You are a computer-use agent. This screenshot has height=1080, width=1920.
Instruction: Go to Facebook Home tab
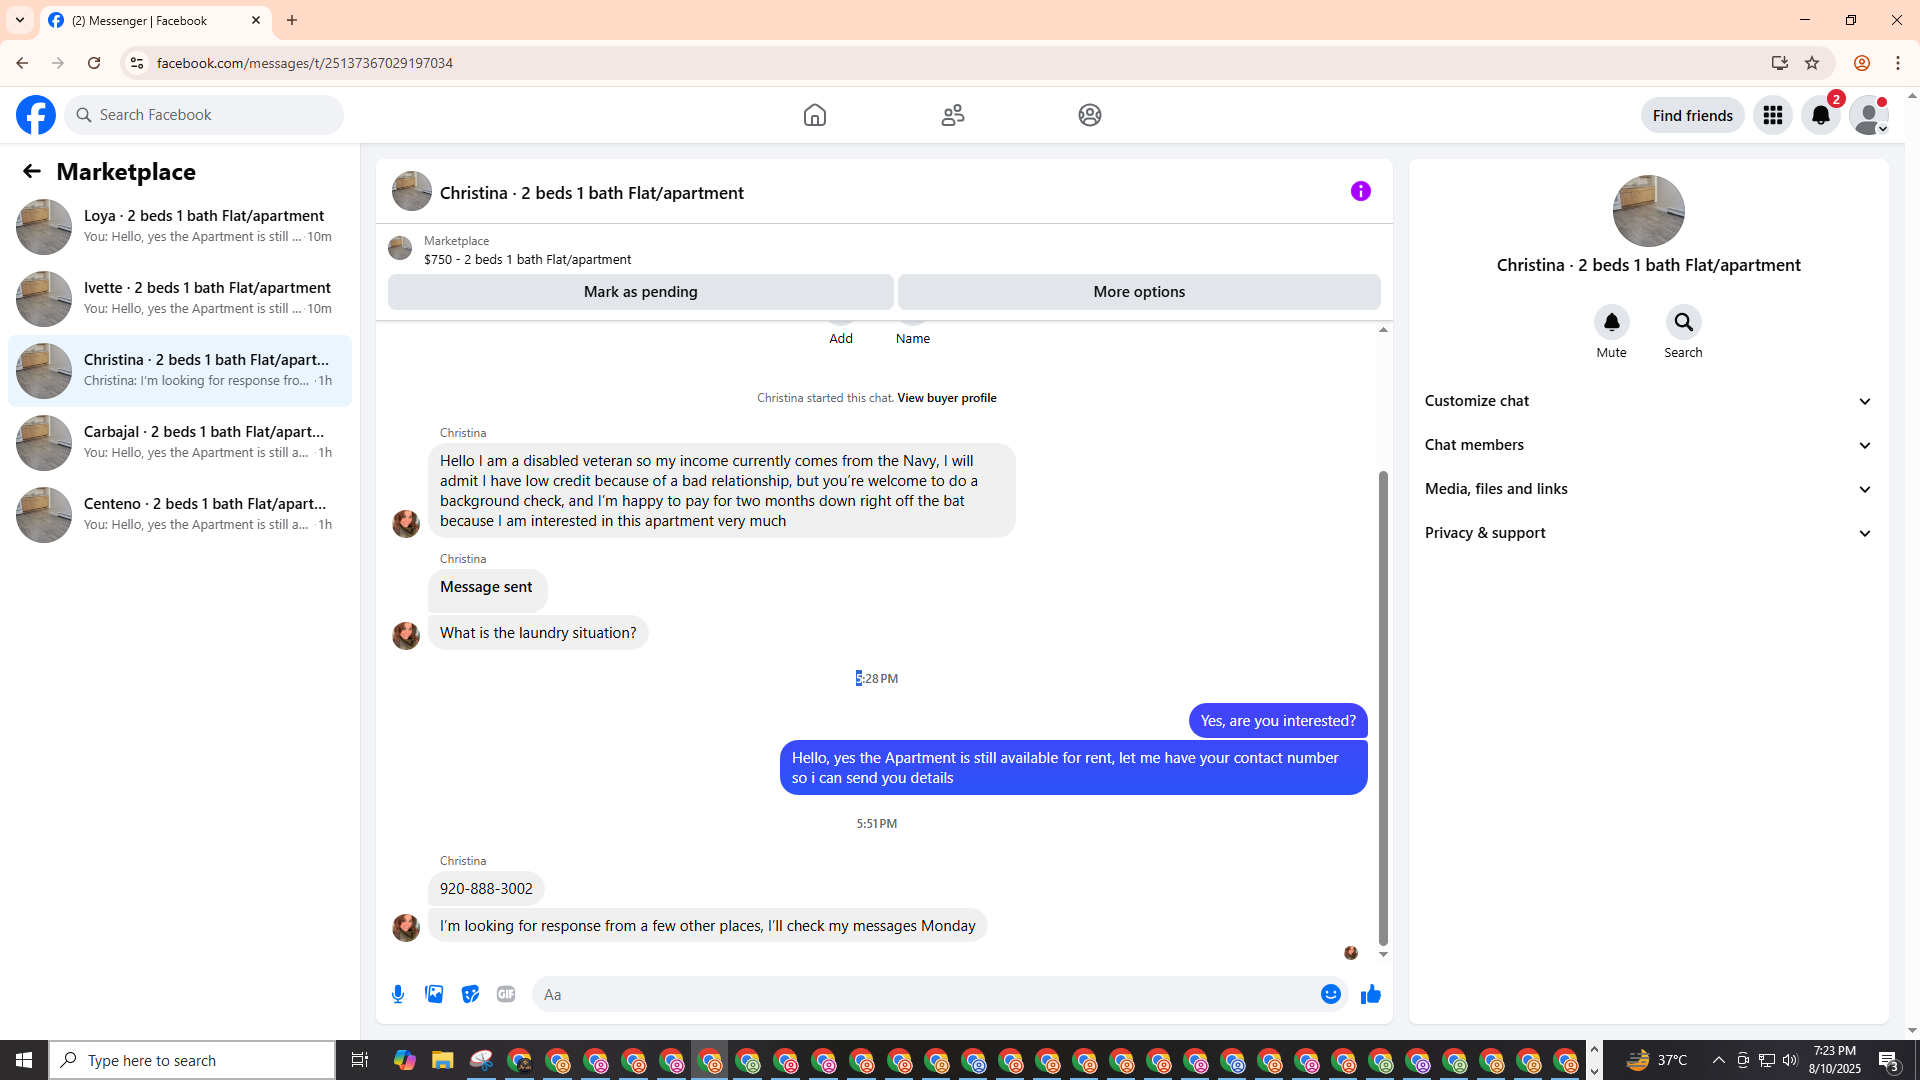[x=814, y=115]
